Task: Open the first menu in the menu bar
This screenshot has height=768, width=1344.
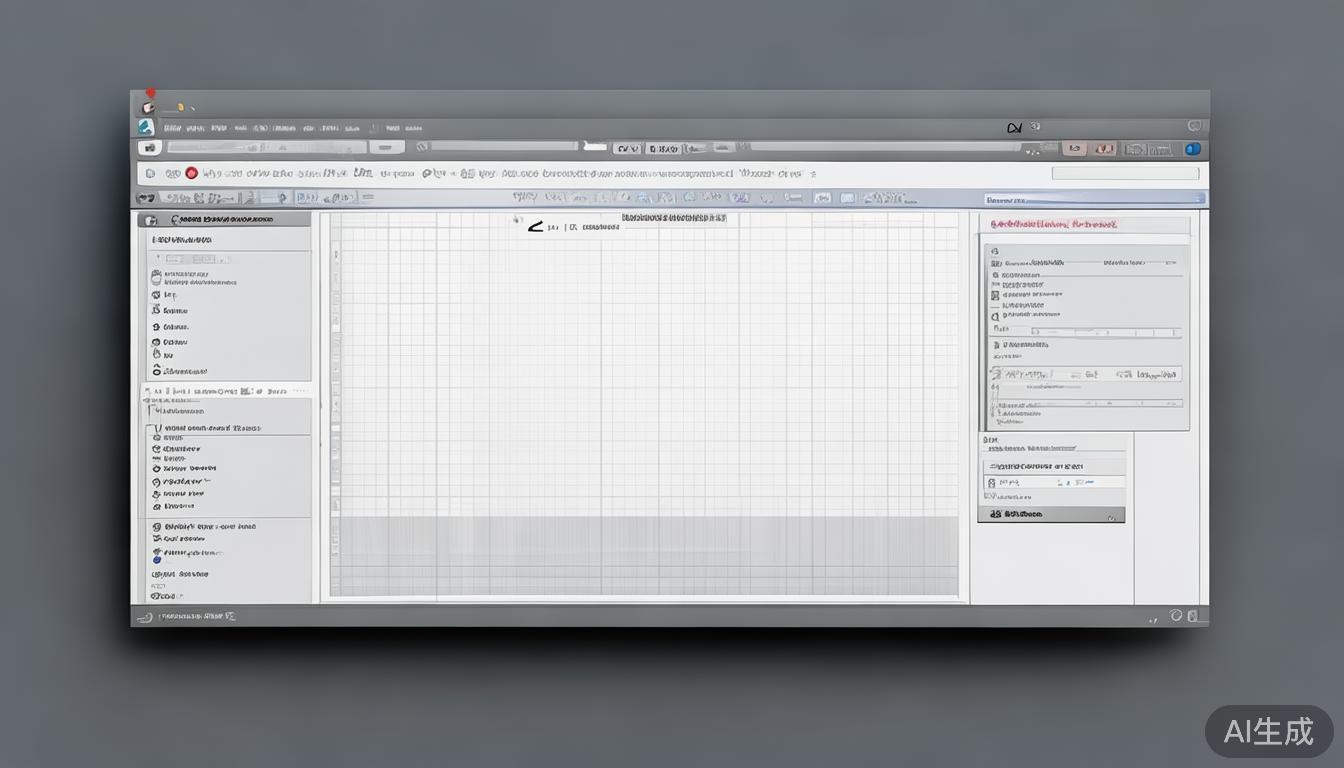Action: (172, 128)
